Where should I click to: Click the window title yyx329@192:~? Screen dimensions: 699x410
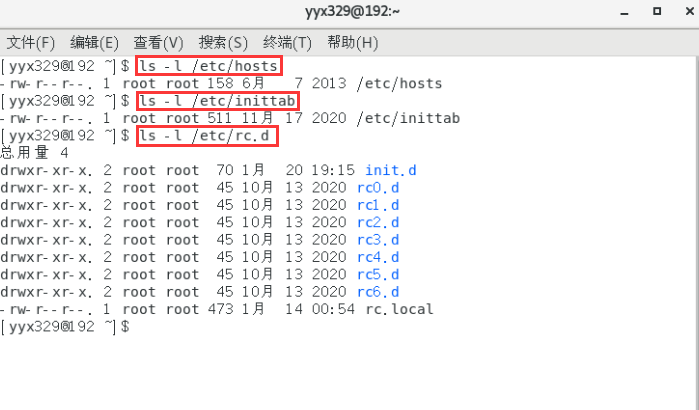tap(352, 11)
